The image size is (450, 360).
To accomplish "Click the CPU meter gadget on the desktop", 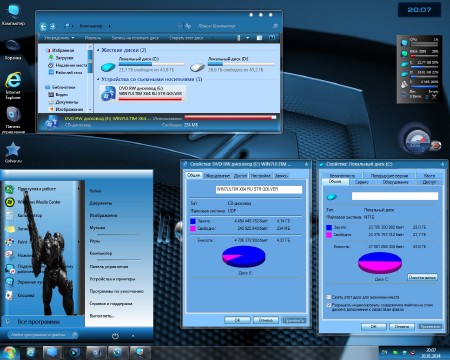I will [x=420, y=42].
